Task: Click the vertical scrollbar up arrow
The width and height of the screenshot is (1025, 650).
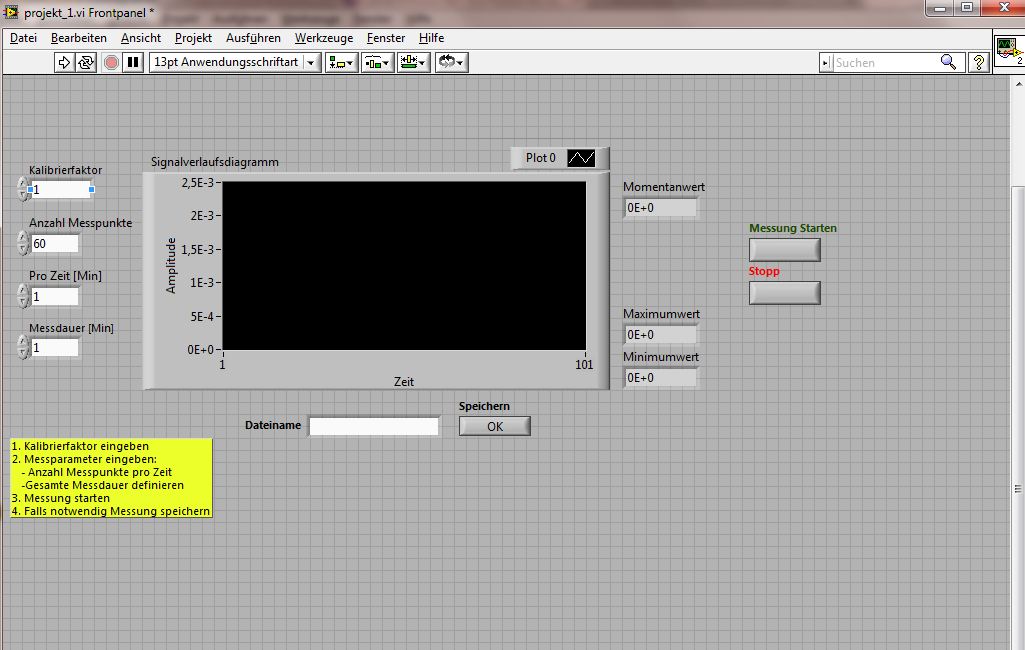Action: pyautogui.click(x=1018, y=84)
